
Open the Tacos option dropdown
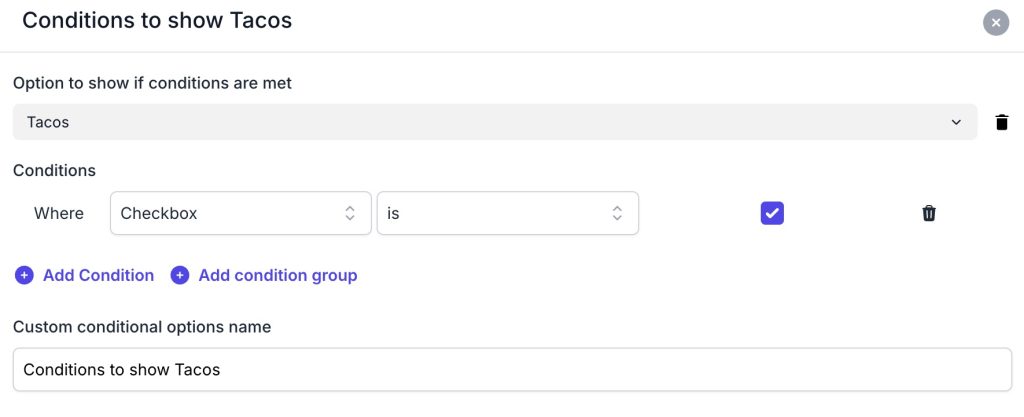click(x=494, y=122)
